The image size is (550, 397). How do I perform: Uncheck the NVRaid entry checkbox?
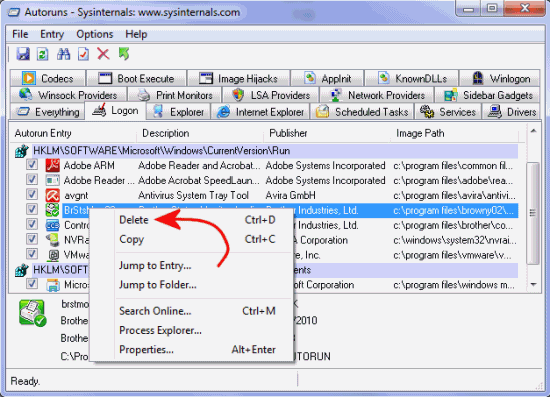[x=32, y=239]
